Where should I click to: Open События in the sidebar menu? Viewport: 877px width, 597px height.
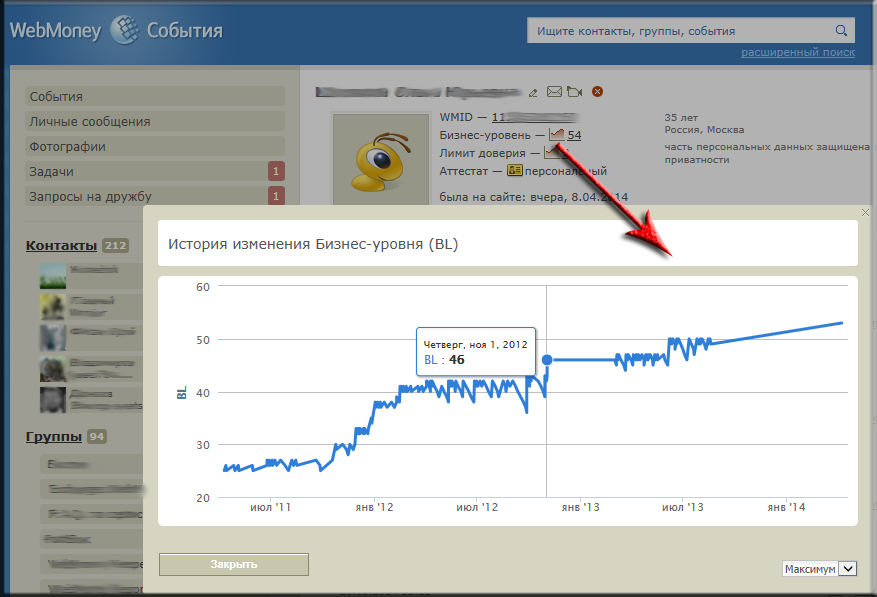pyautogui.click(x=155, y=96)
